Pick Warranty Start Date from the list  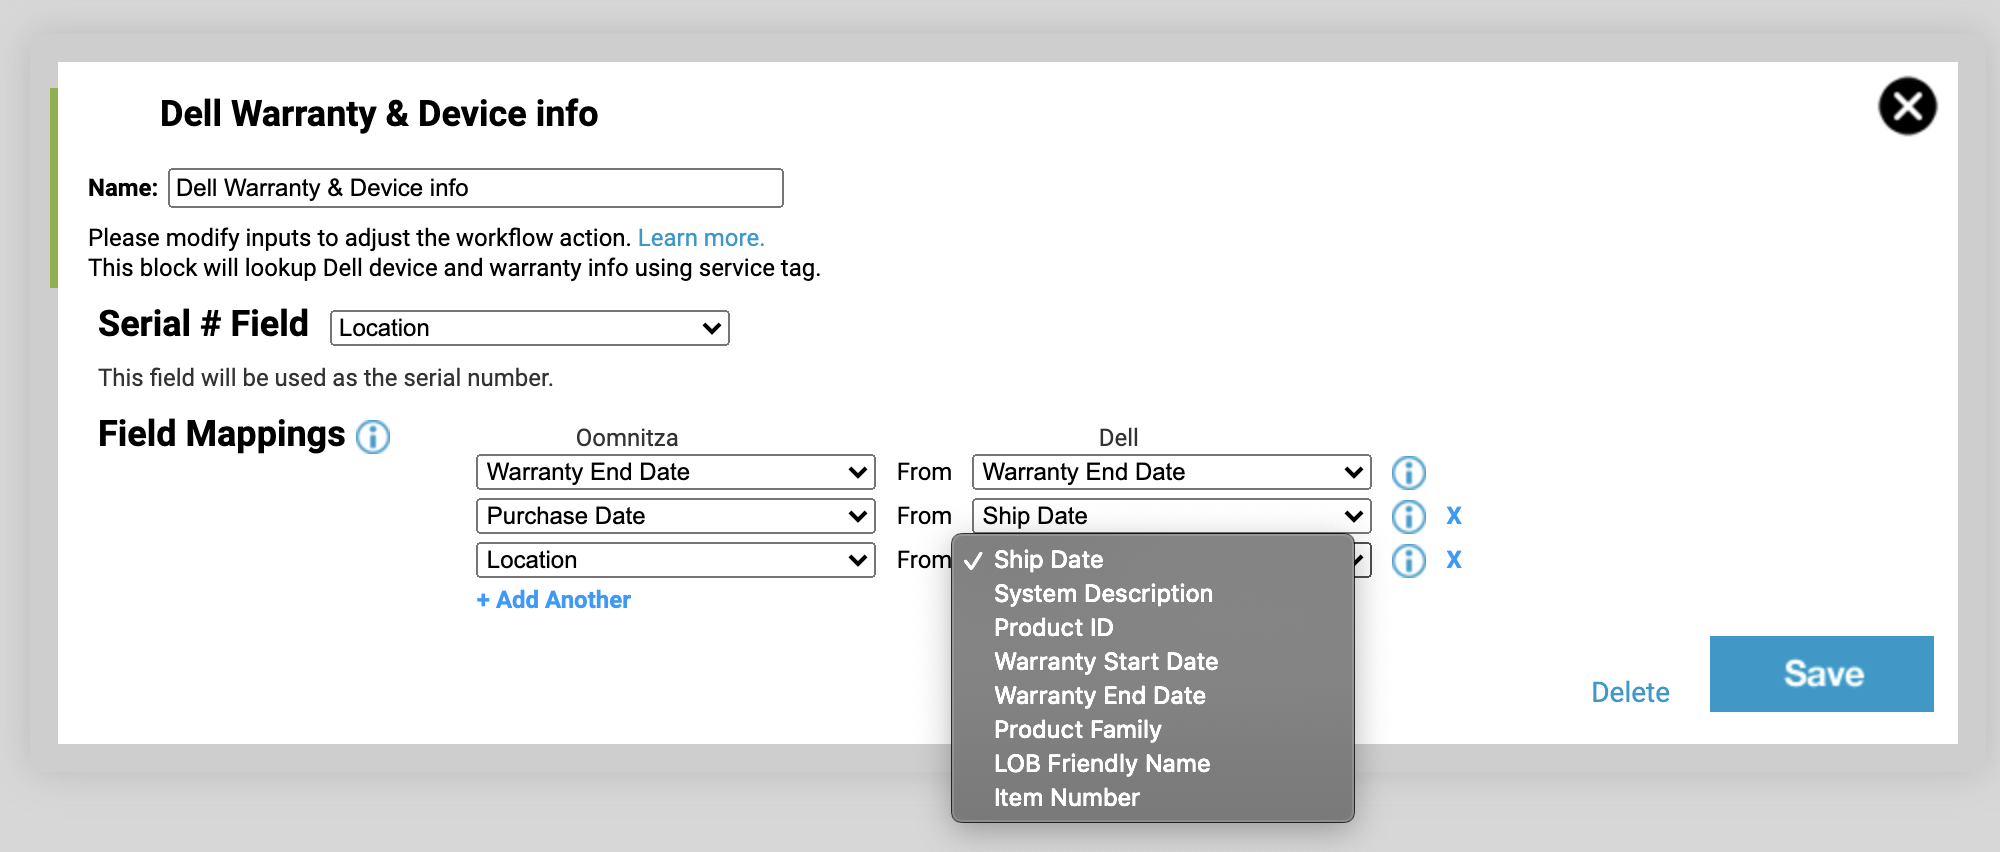(1105, 662)
